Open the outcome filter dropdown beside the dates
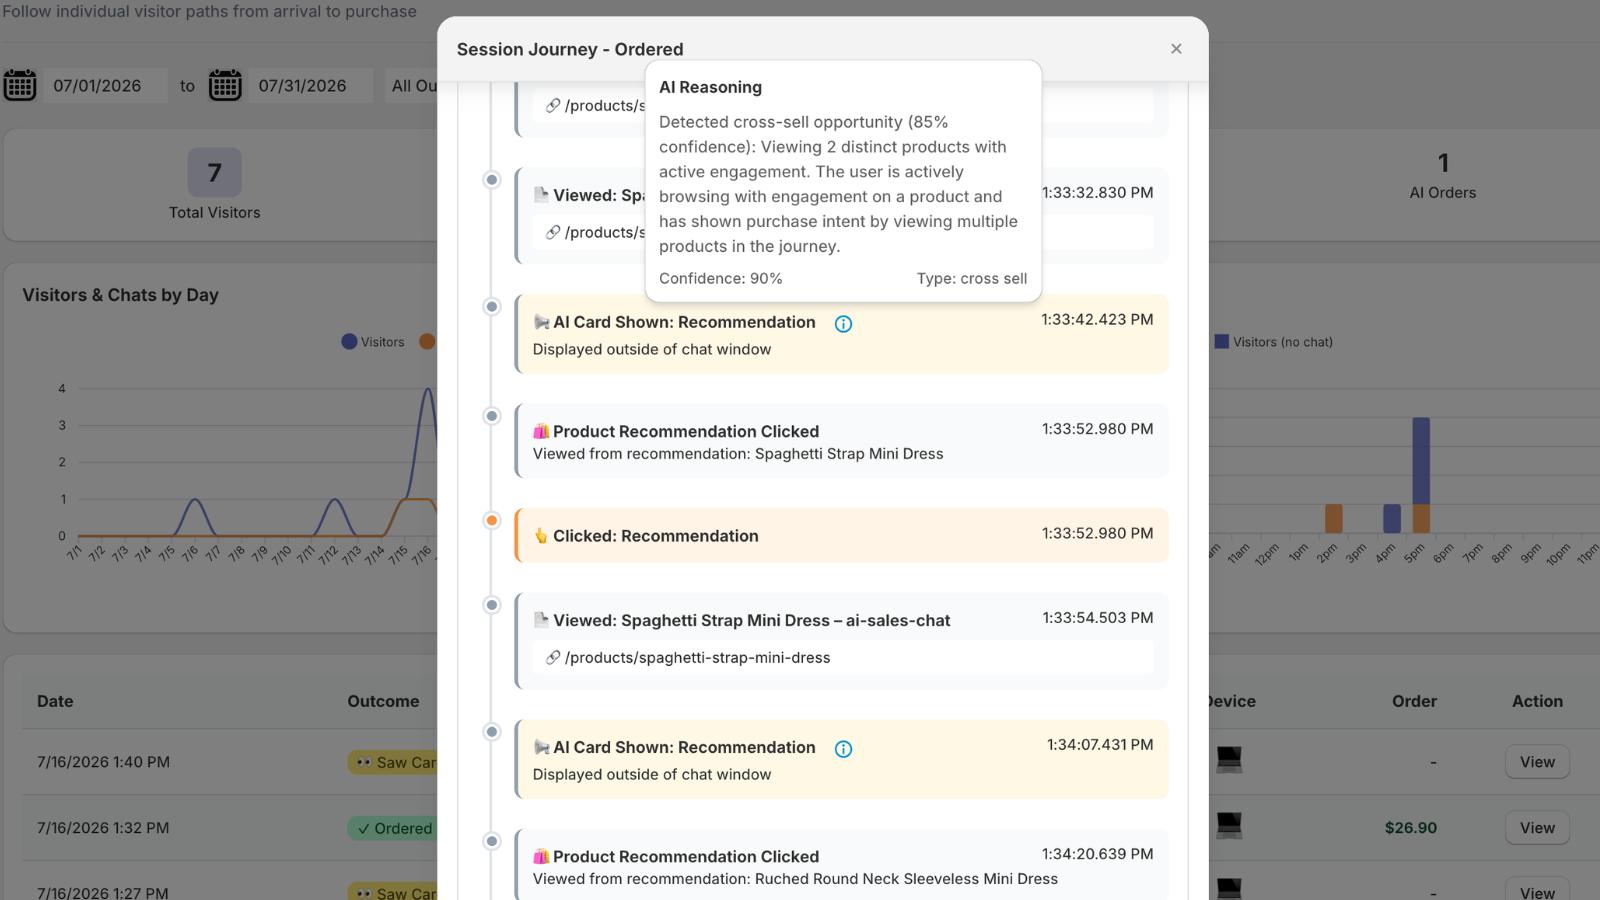1600x900 pixels. coord(413,86)
